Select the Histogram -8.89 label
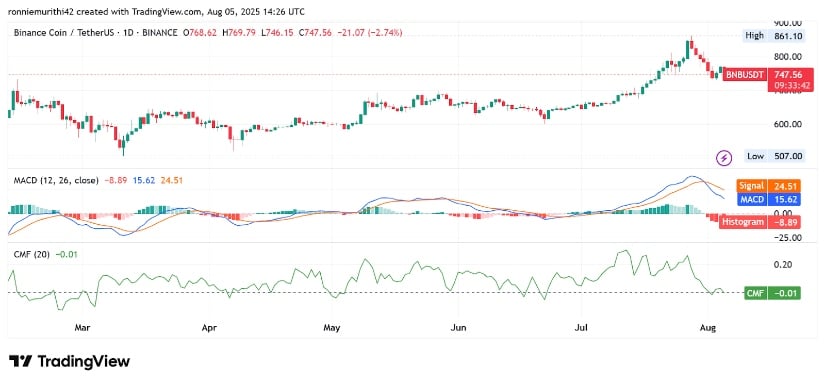Viewport: 825px width, 384px height. tap(760, 222)
